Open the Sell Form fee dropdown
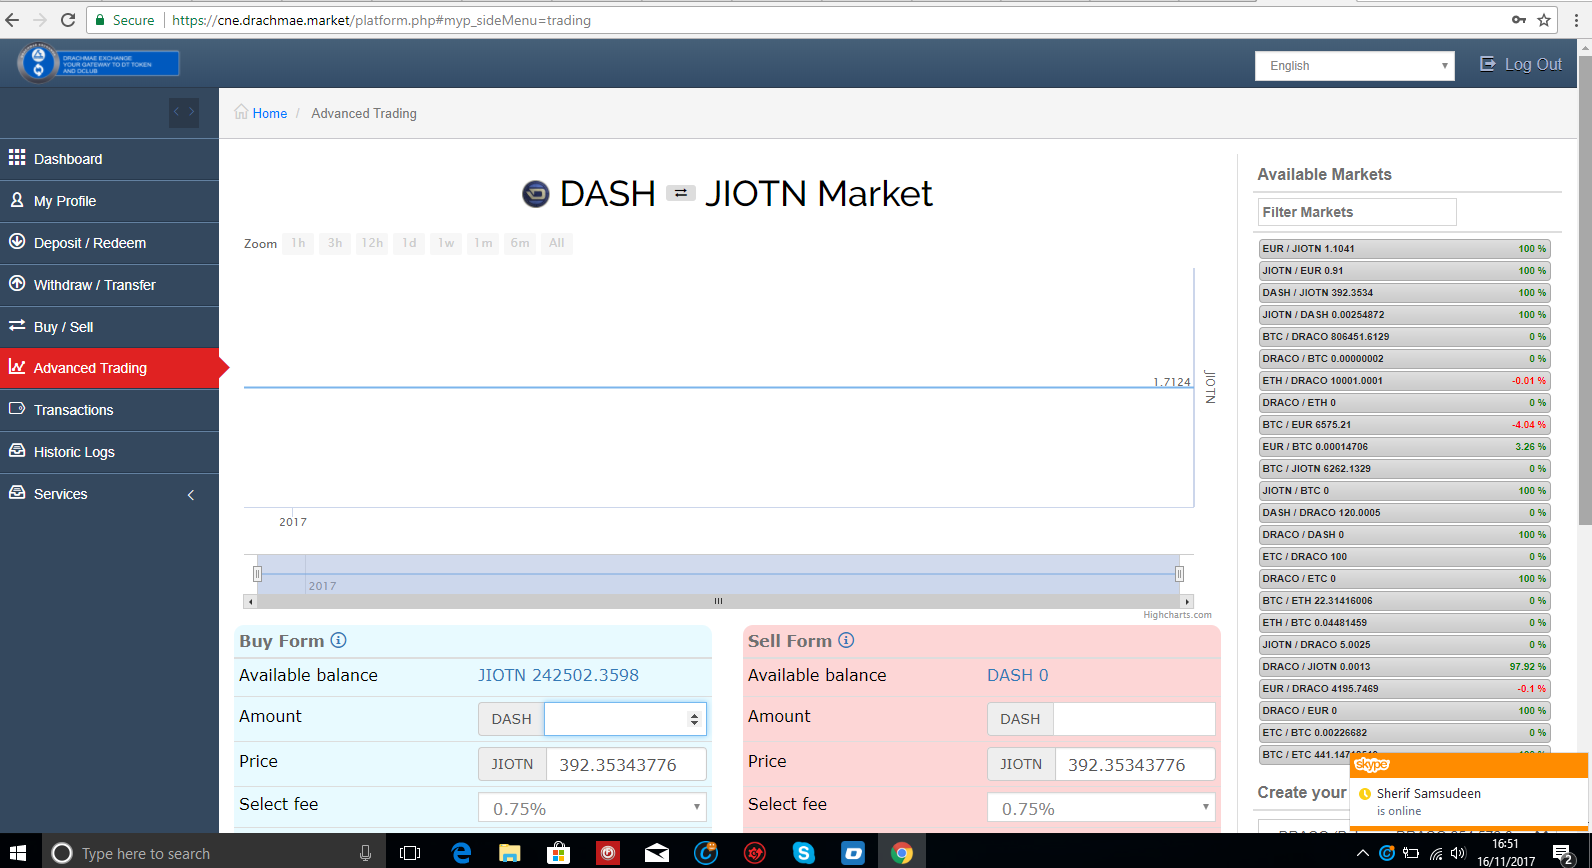Image resolution: width=1592 pixels, height=868 pixels. (1101, 808)
